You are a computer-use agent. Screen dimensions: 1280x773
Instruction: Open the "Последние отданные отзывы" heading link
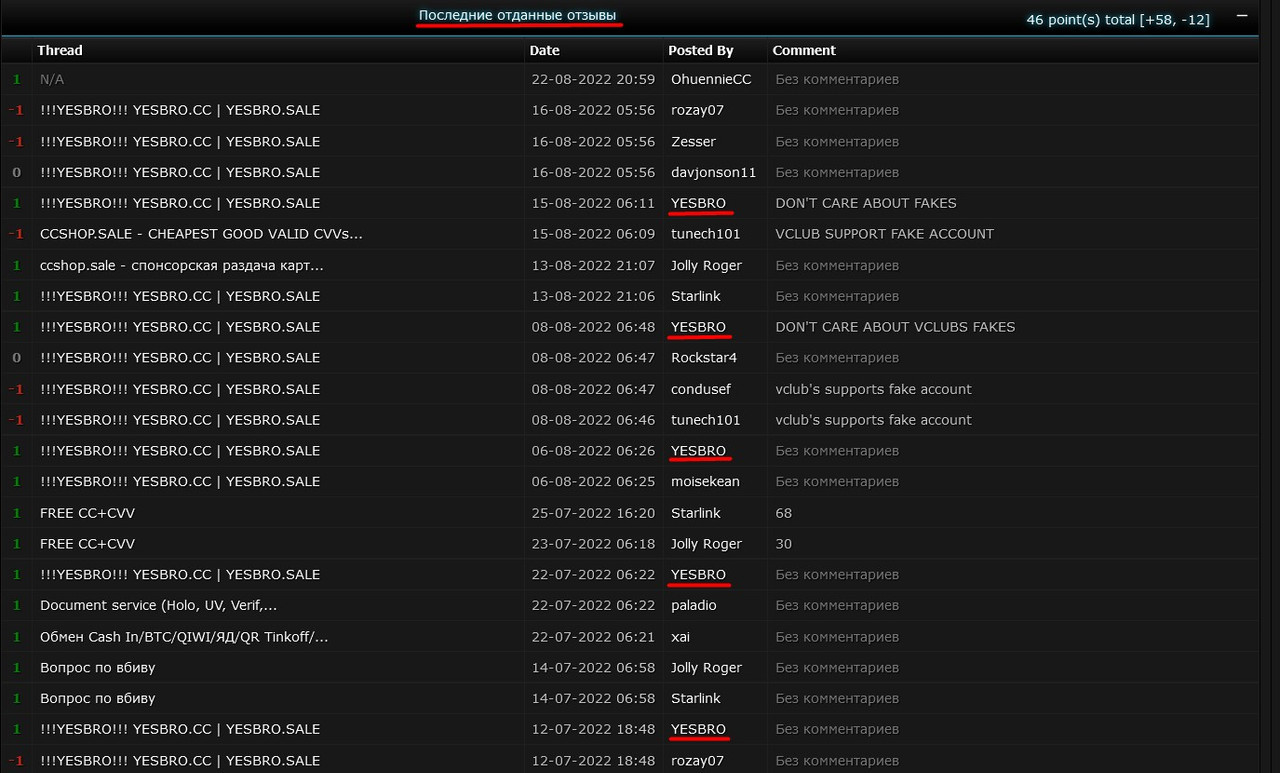pos(518,15)
